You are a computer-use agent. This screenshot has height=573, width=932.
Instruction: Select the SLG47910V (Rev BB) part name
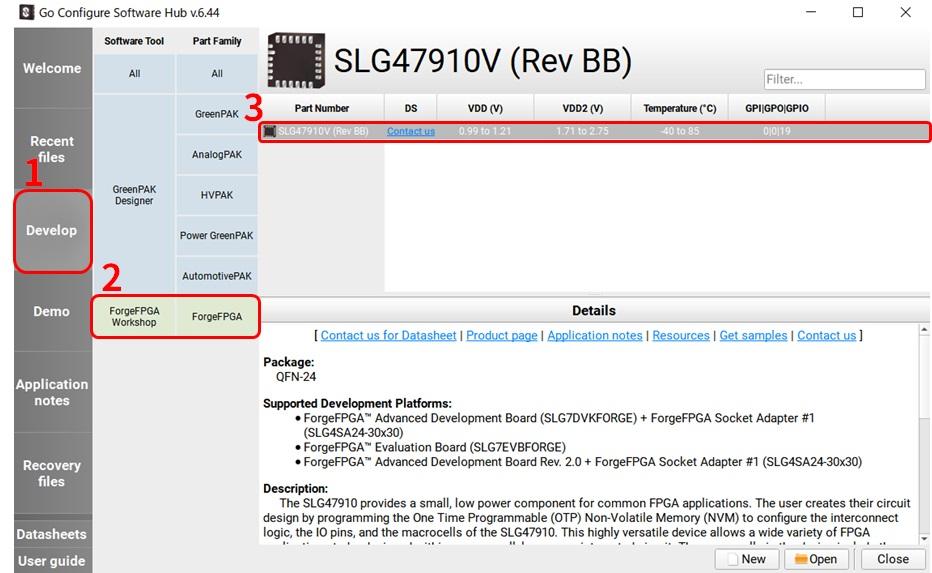click(323, 131)
